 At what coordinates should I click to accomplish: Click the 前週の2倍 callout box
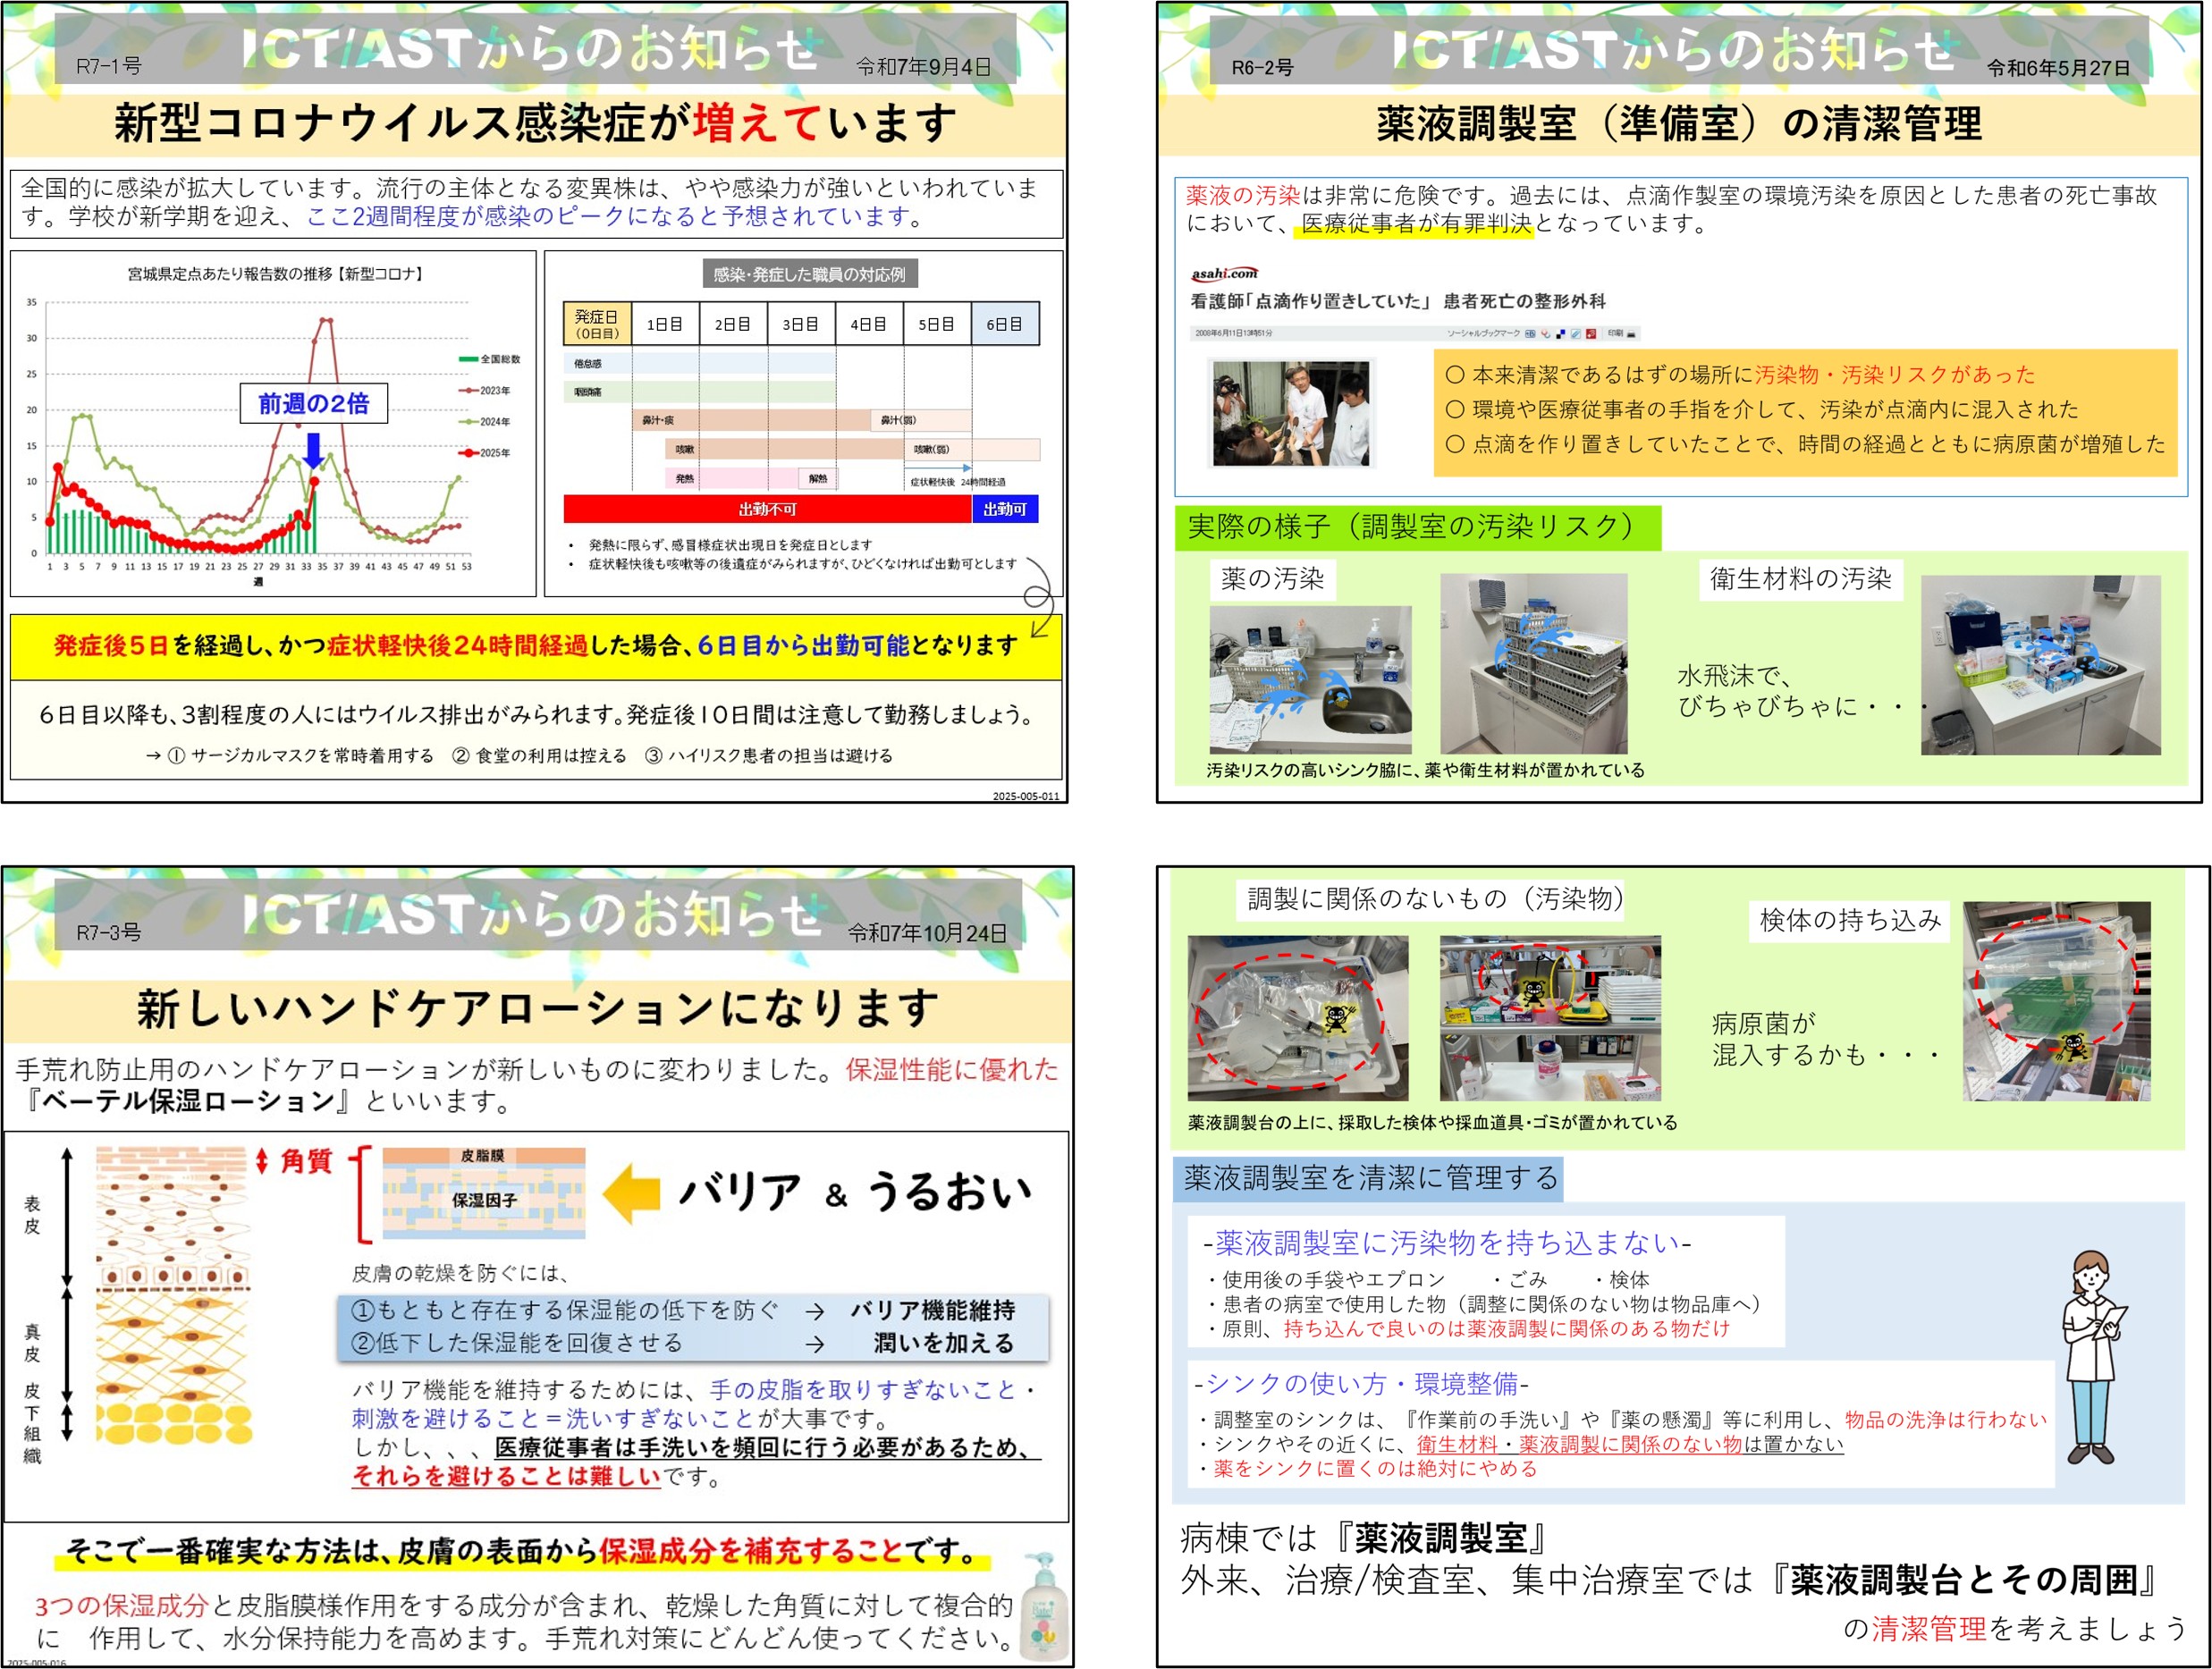(313, 403)
